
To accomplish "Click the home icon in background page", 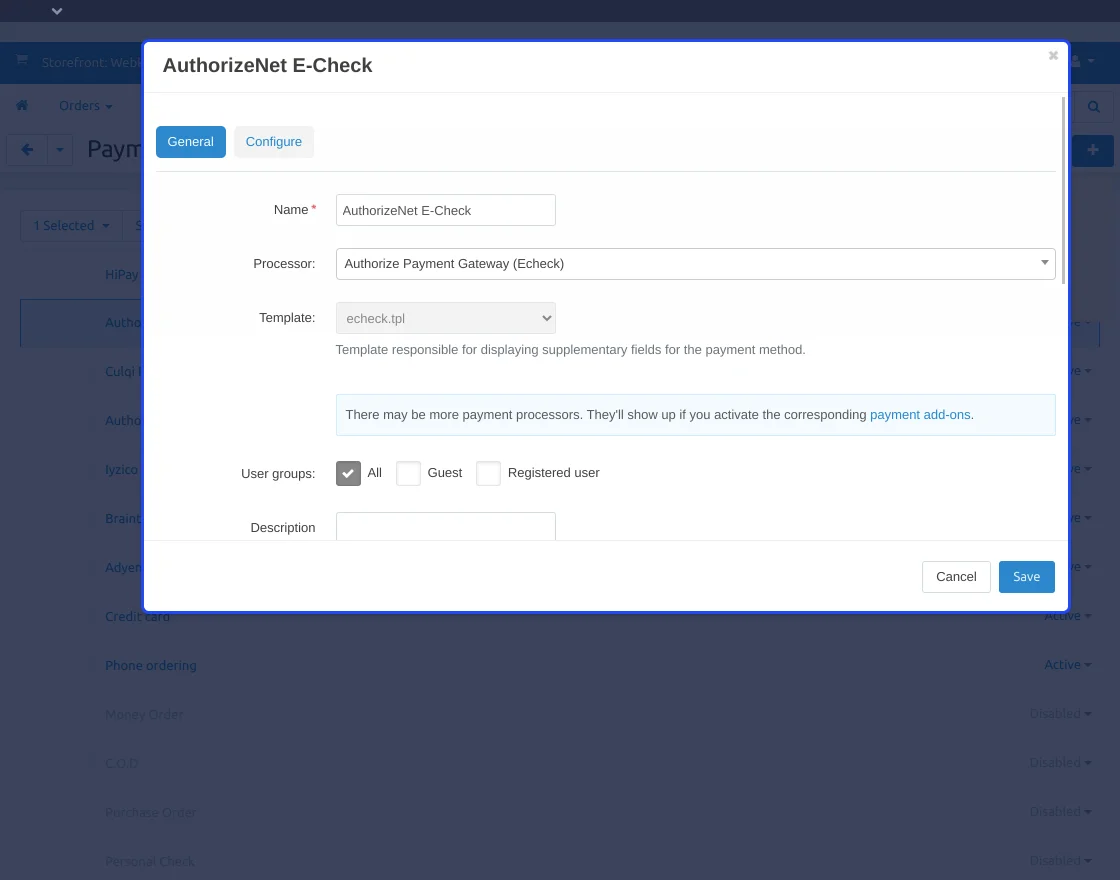I will (22, 105).
